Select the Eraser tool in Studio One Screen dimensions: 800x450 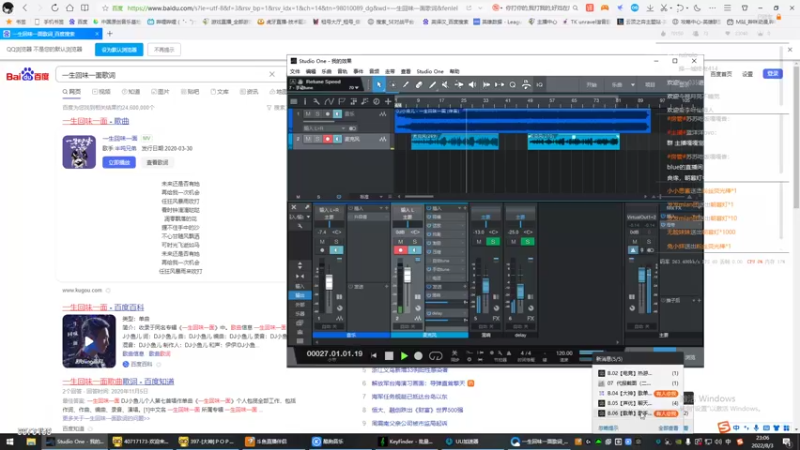pyautogui.click(x=419, y=85)
